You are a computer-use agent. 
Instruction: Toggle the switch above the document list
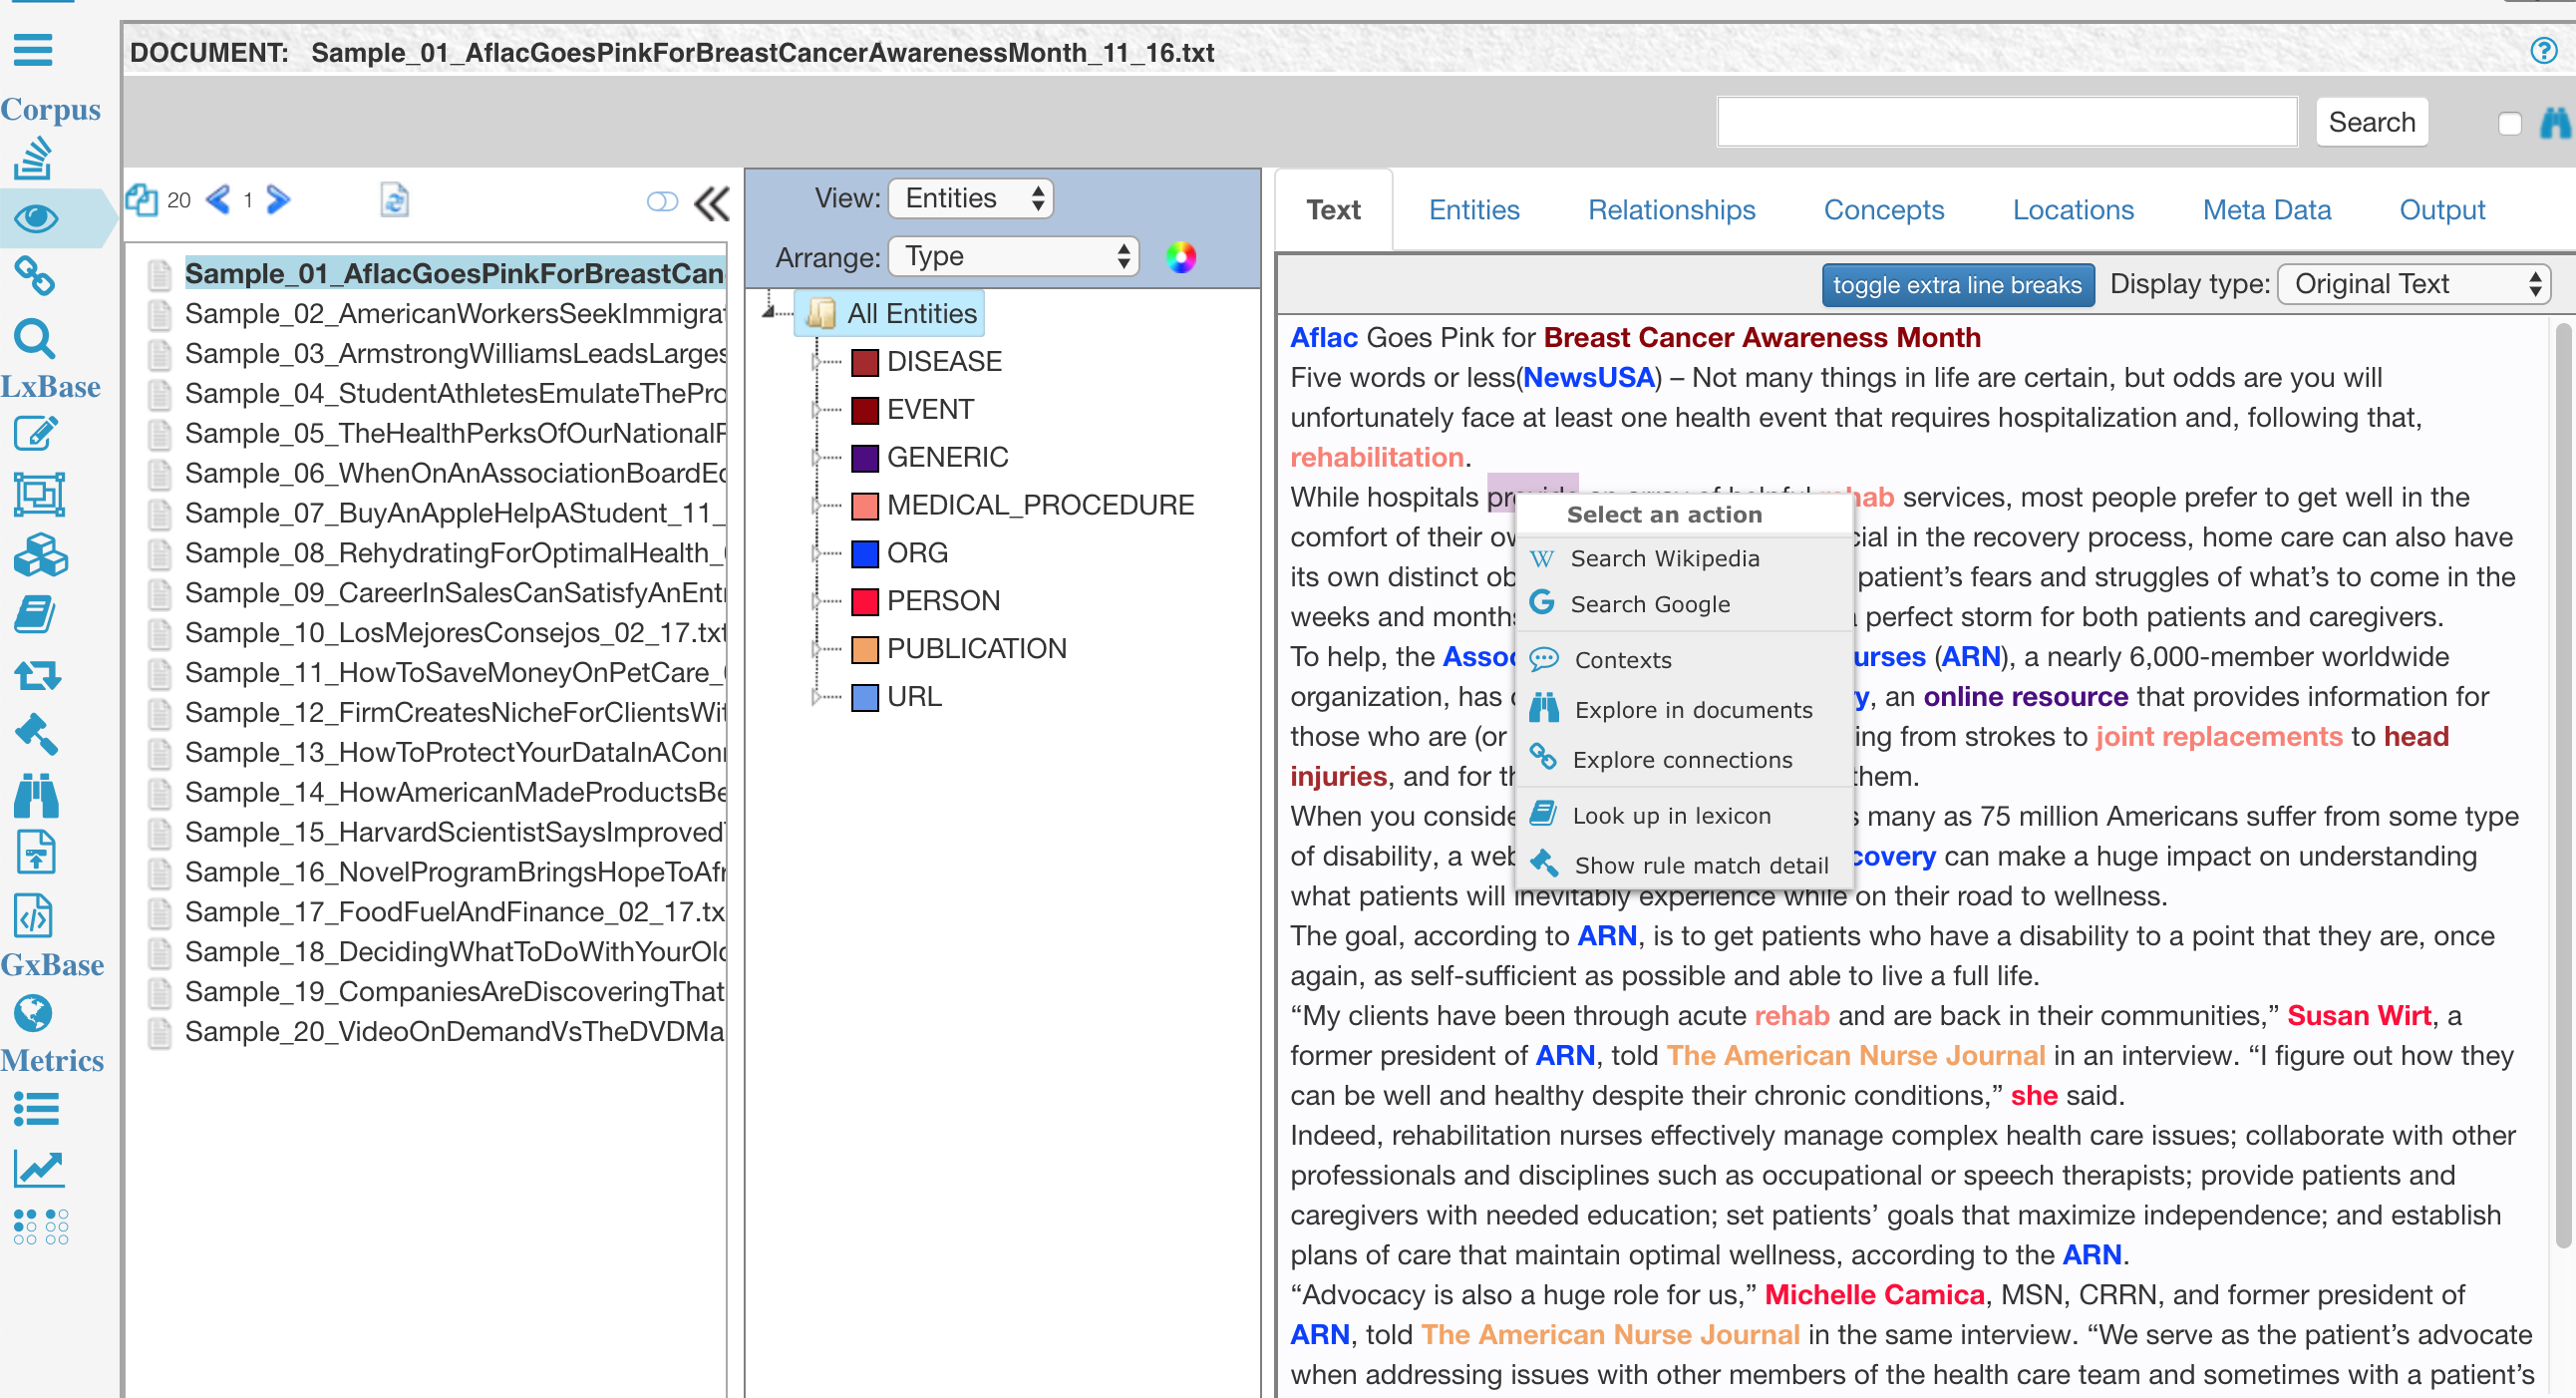[x=661, y=202]
